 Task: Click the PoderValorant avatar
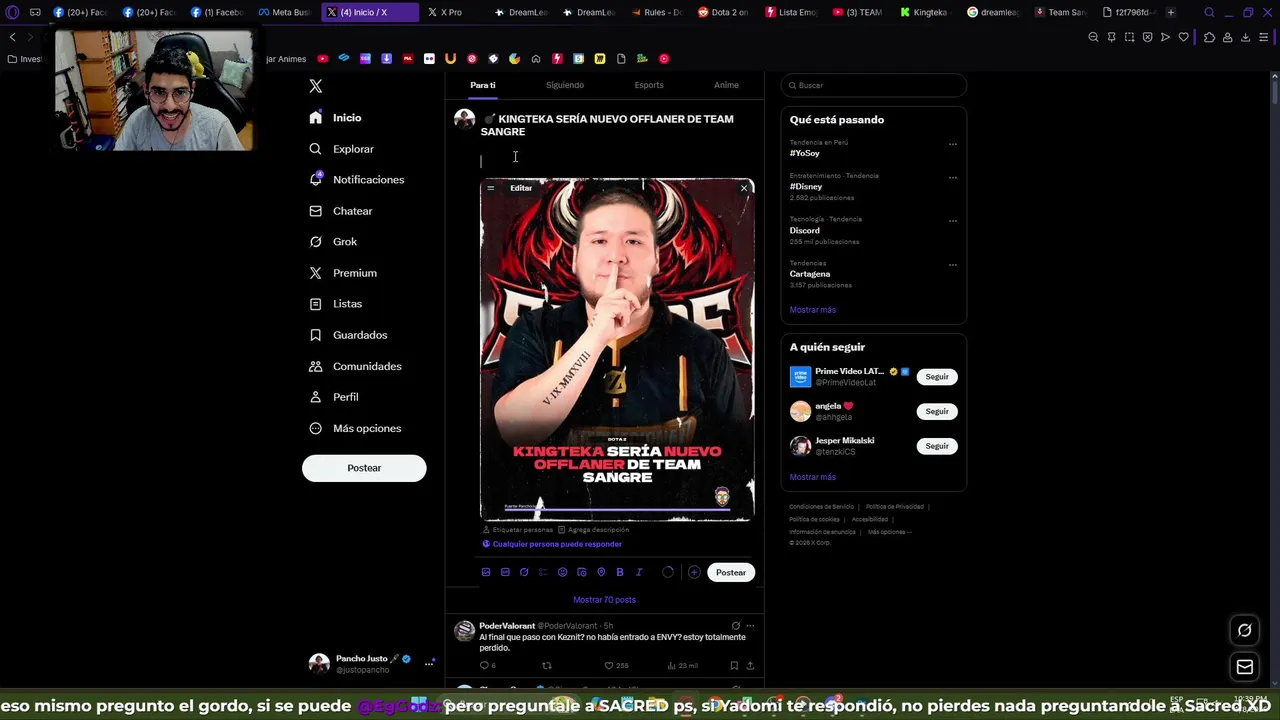click(464, 630)
